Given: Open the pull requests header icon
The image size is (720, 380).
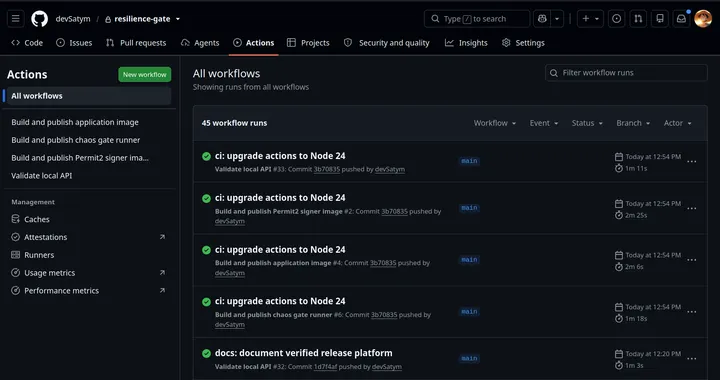Looking at the screenshot, I should click(x=638, y=19).
